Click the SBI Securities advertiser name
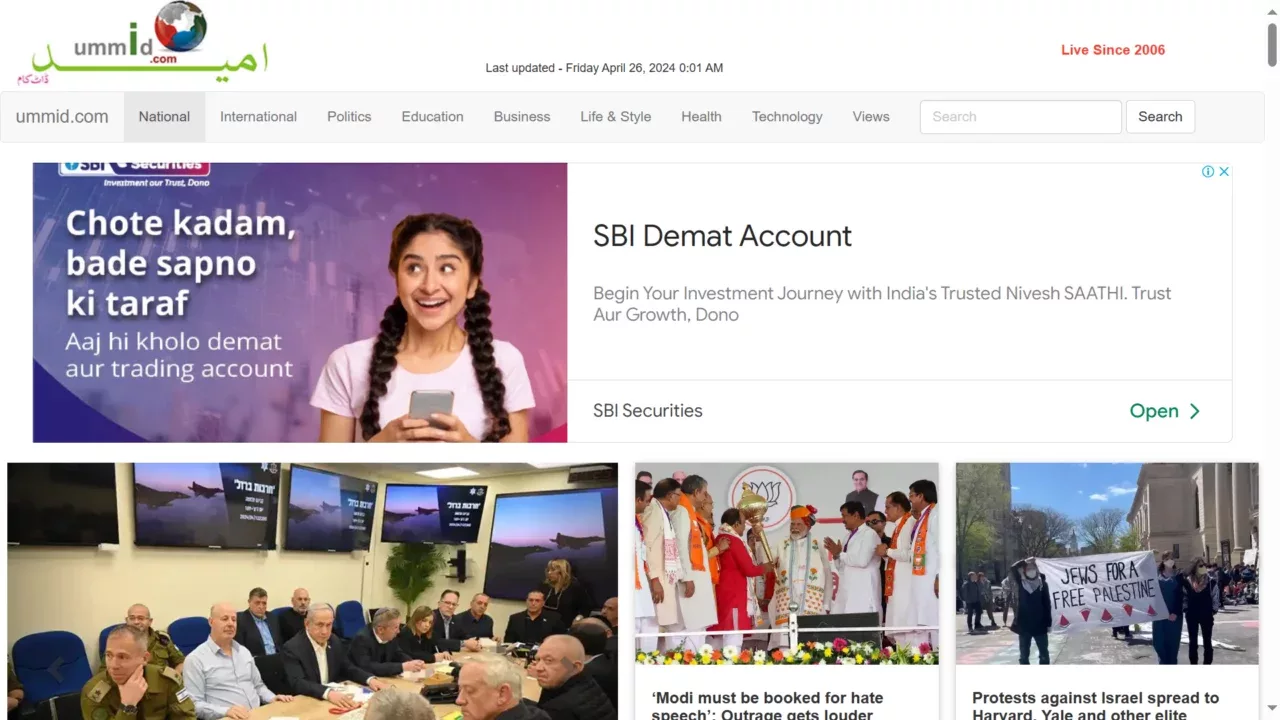 [648, 411]
